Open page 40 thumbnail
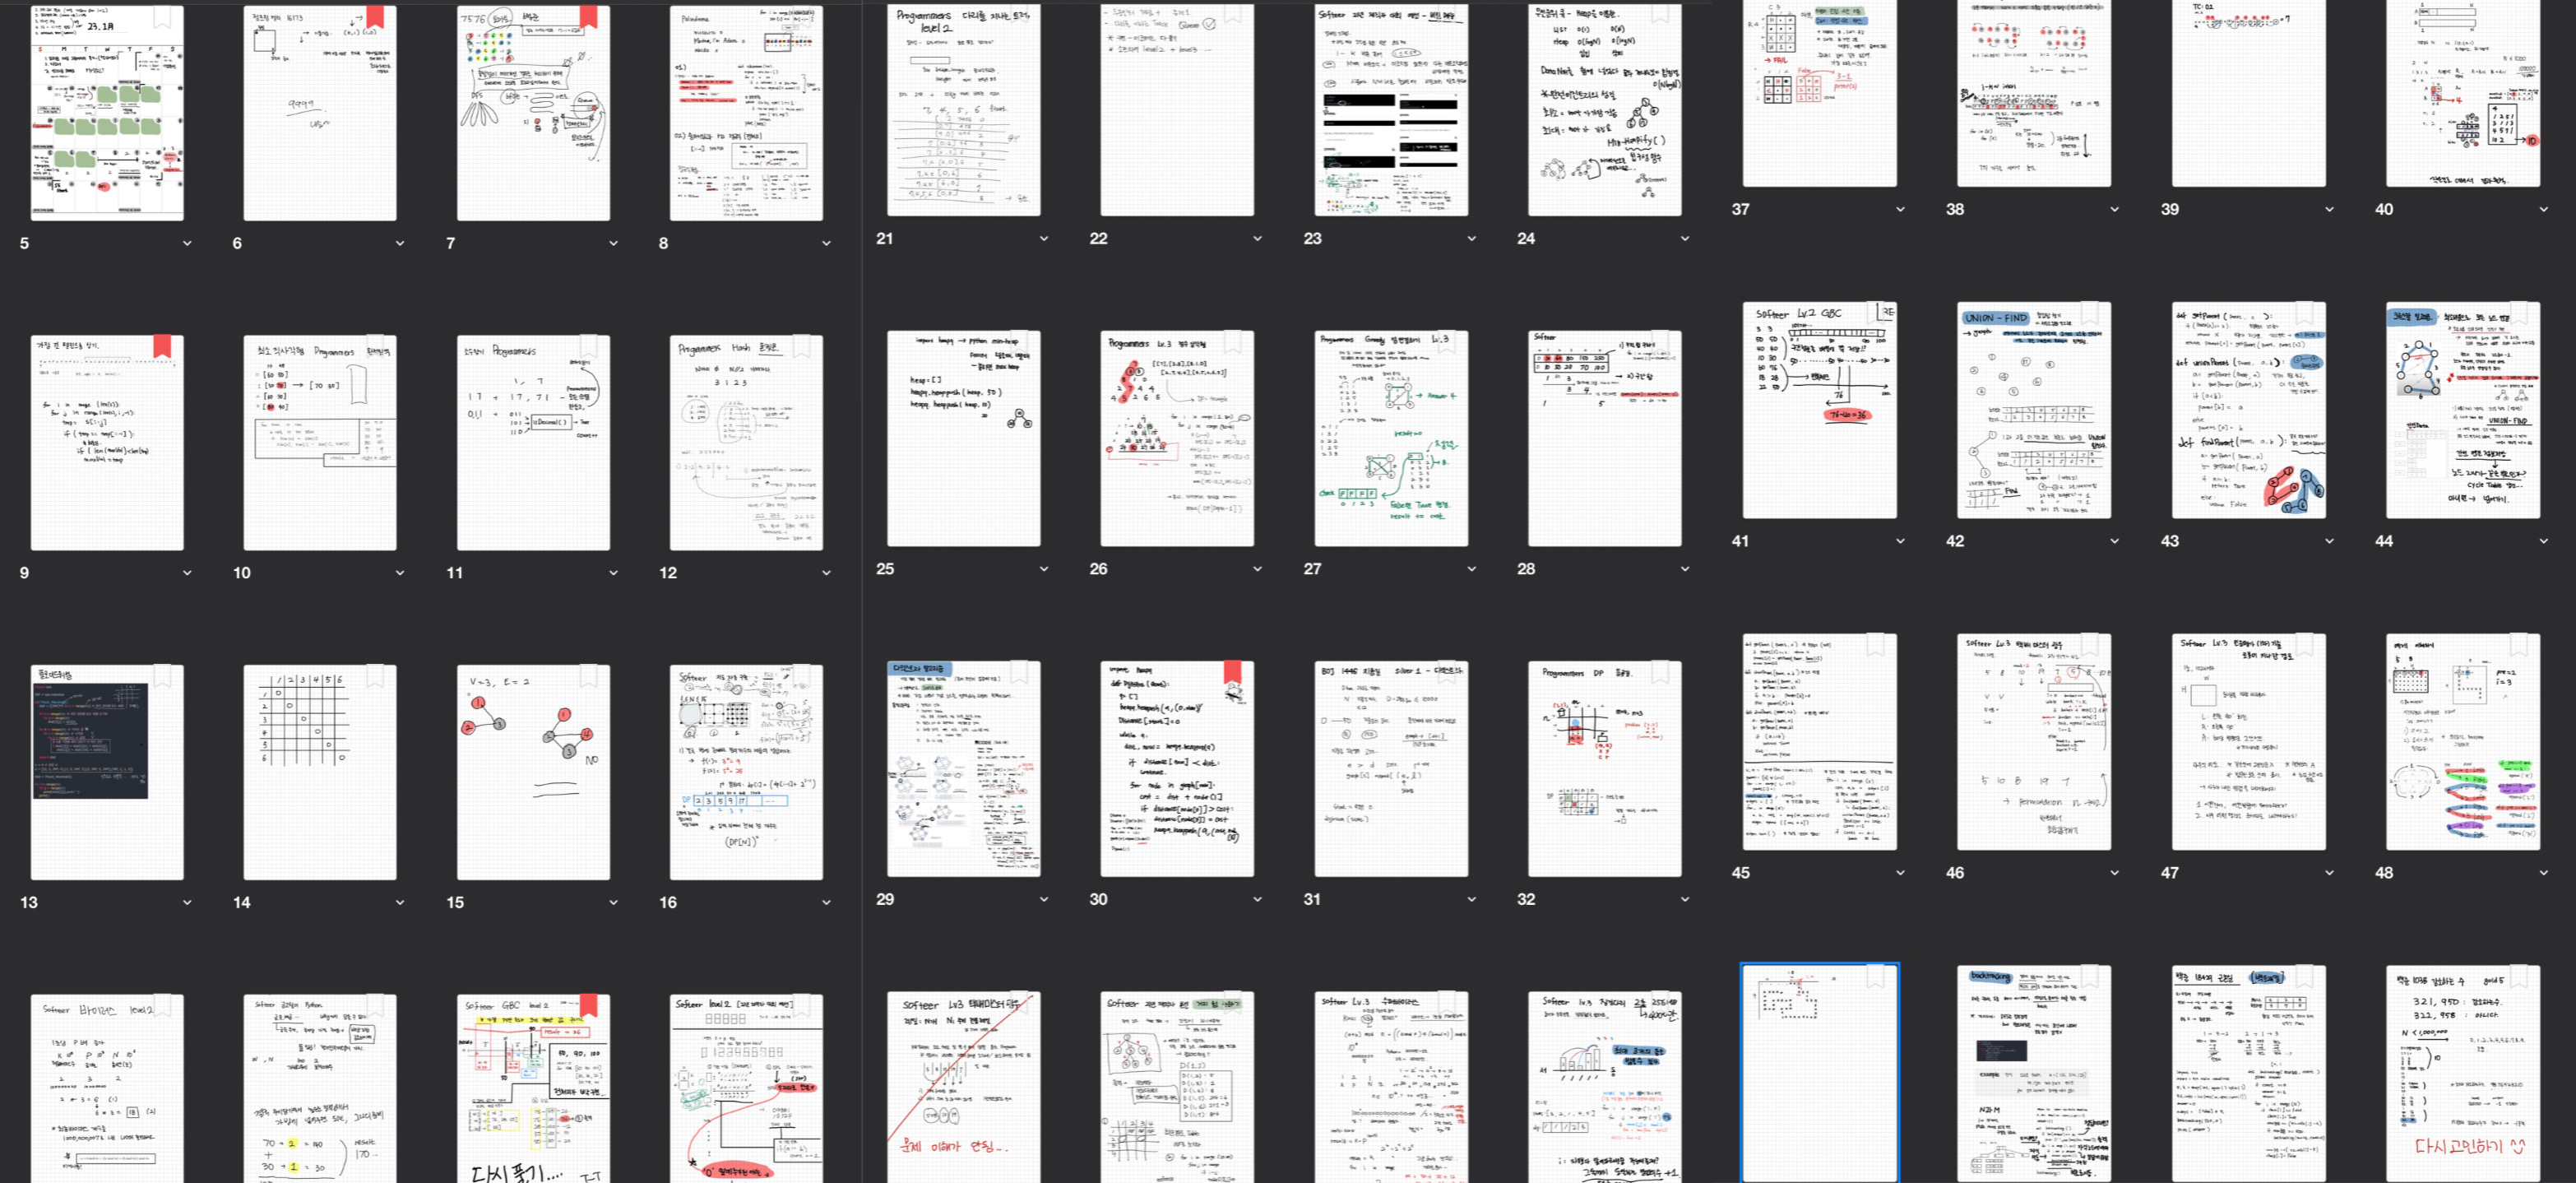The image size is (2576, 1183). pyautogui.click(x=2463, y=93)
